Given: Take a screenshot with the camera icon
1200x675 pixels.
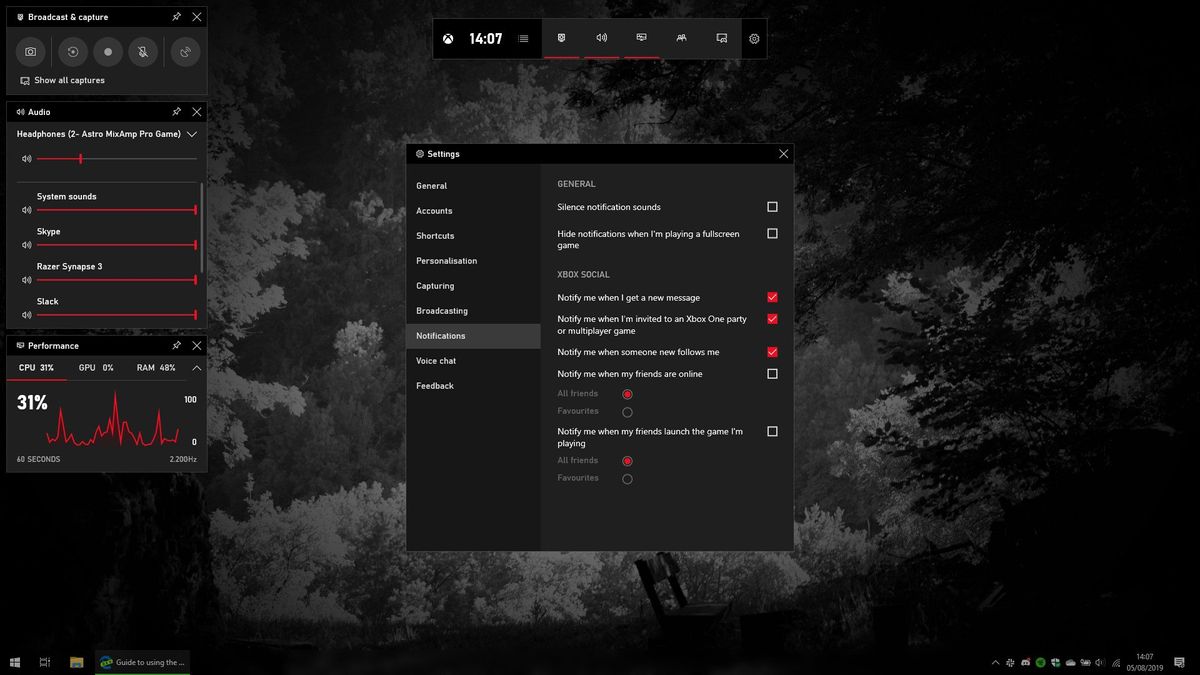Looking at the screenshot, I should click(30, 52).
